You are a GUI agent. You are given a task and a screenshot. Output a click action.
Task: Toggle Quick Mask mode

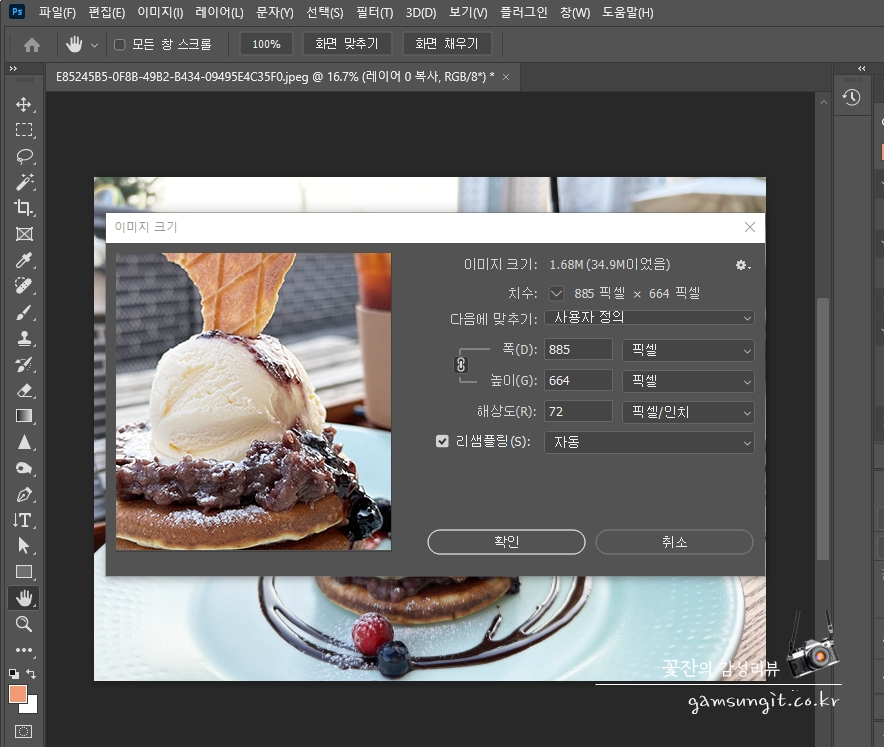[24, 731]
